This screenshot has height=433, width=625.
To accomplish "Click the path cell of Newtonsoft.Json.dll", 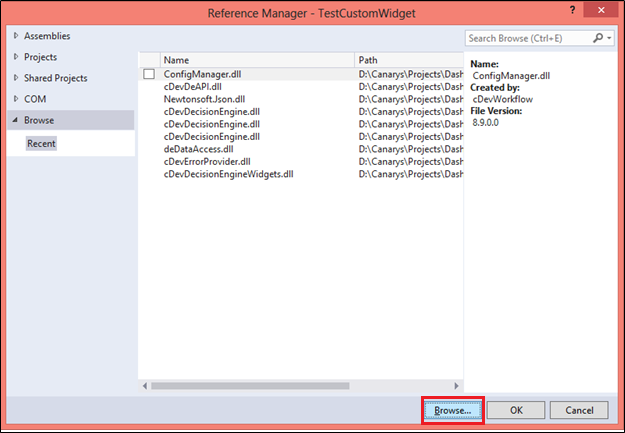I will tap(411, 99).
